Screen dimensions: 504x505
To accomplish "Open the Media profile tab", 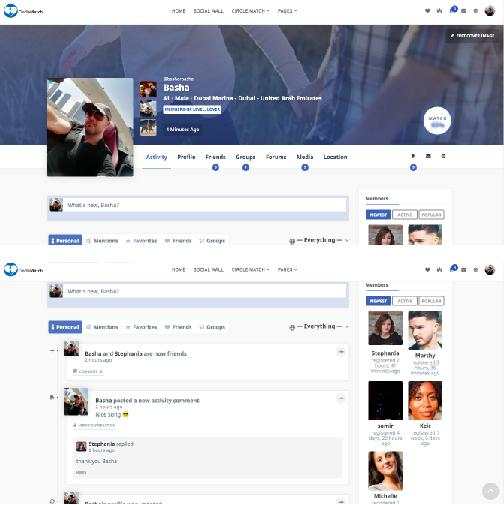I will pyautogui.click(x=305, y=157).
